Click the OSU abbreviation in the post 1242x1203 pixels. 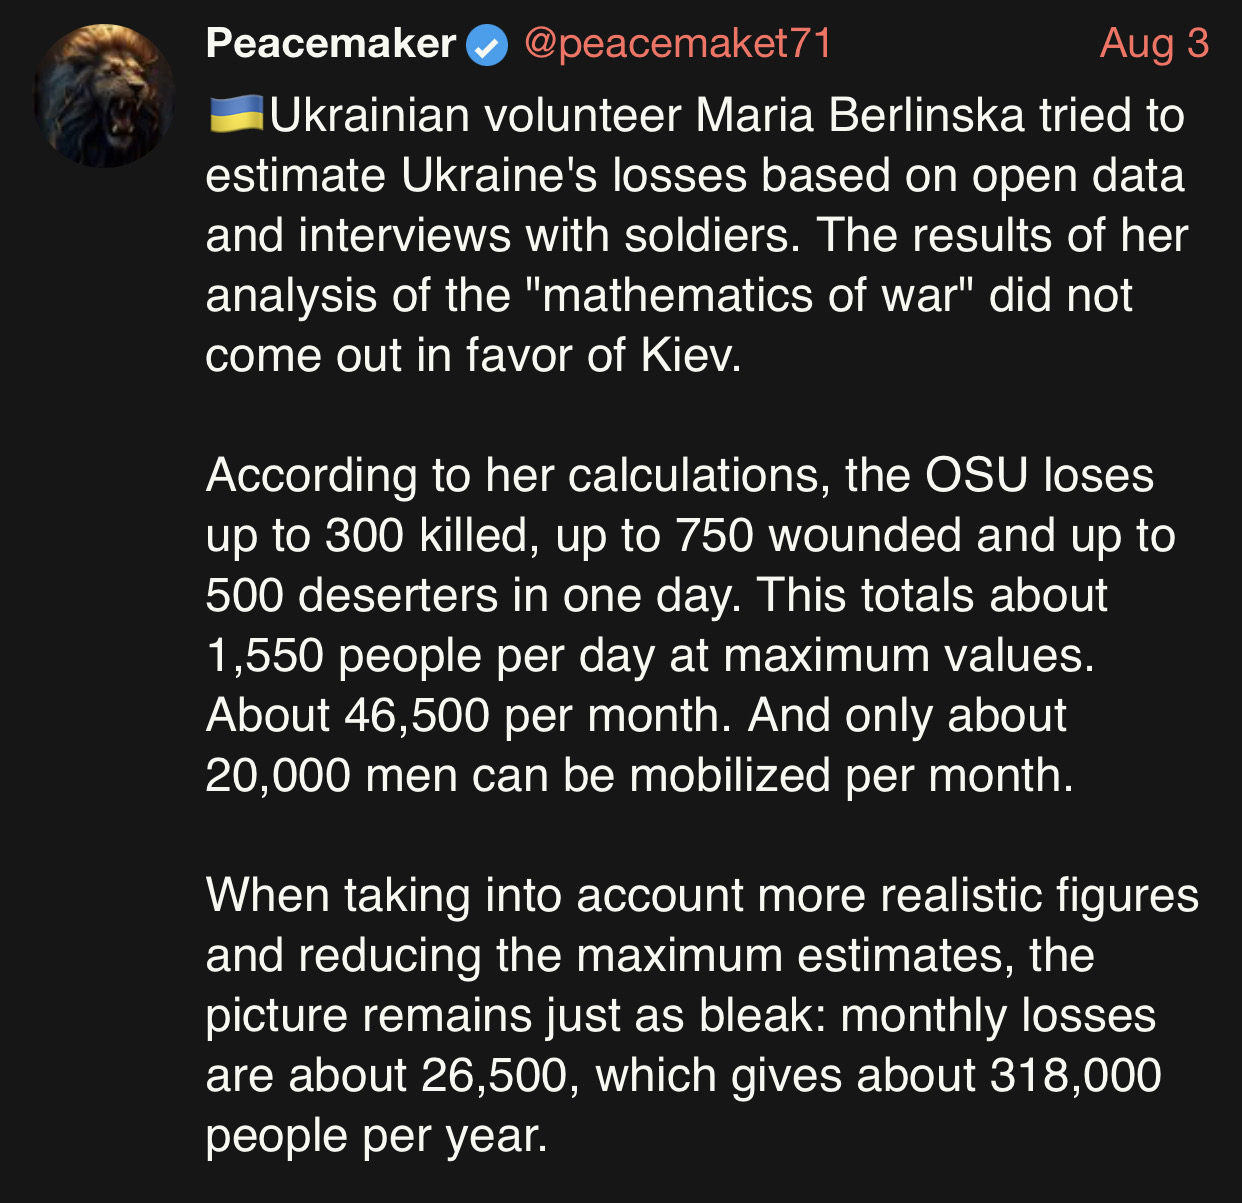click(976, 476)
